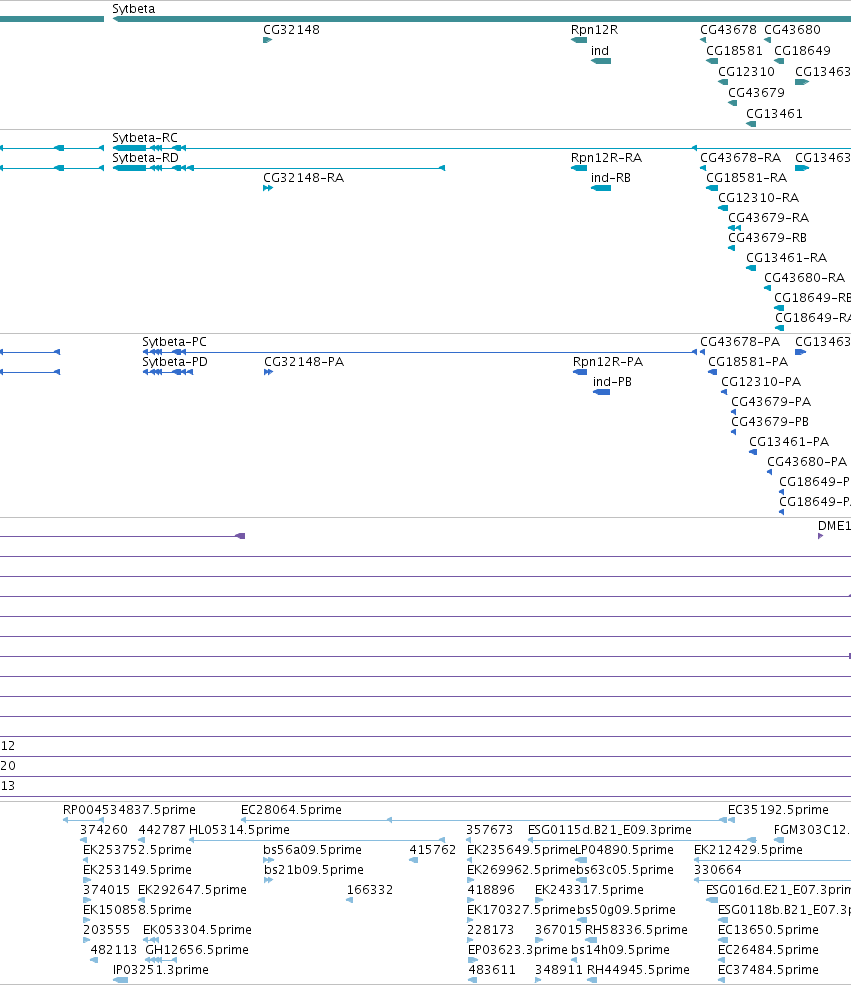
Task: Select transcript Sytbeta-RD
Action: (x=146, y=158)
